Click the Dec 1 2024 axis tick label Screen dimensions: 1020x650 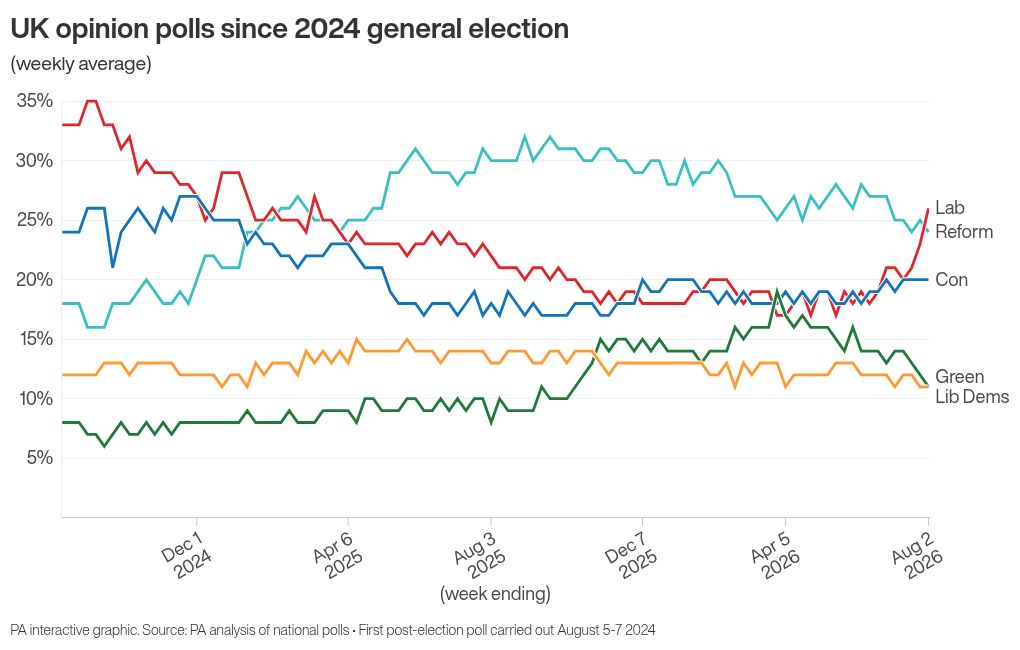coord(187,553)
